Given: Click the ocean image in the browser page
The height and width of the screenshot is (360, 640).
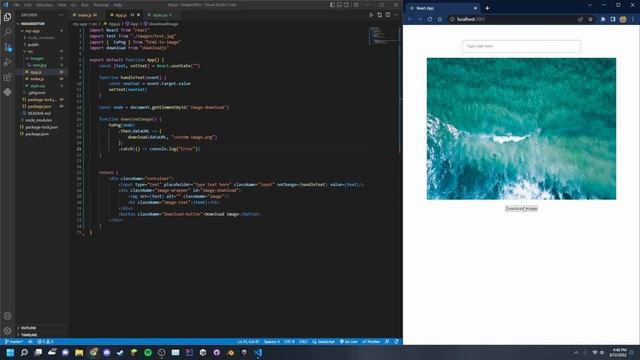Looking at the screenshot, I should pyautogui.click(x=521, y=129).
